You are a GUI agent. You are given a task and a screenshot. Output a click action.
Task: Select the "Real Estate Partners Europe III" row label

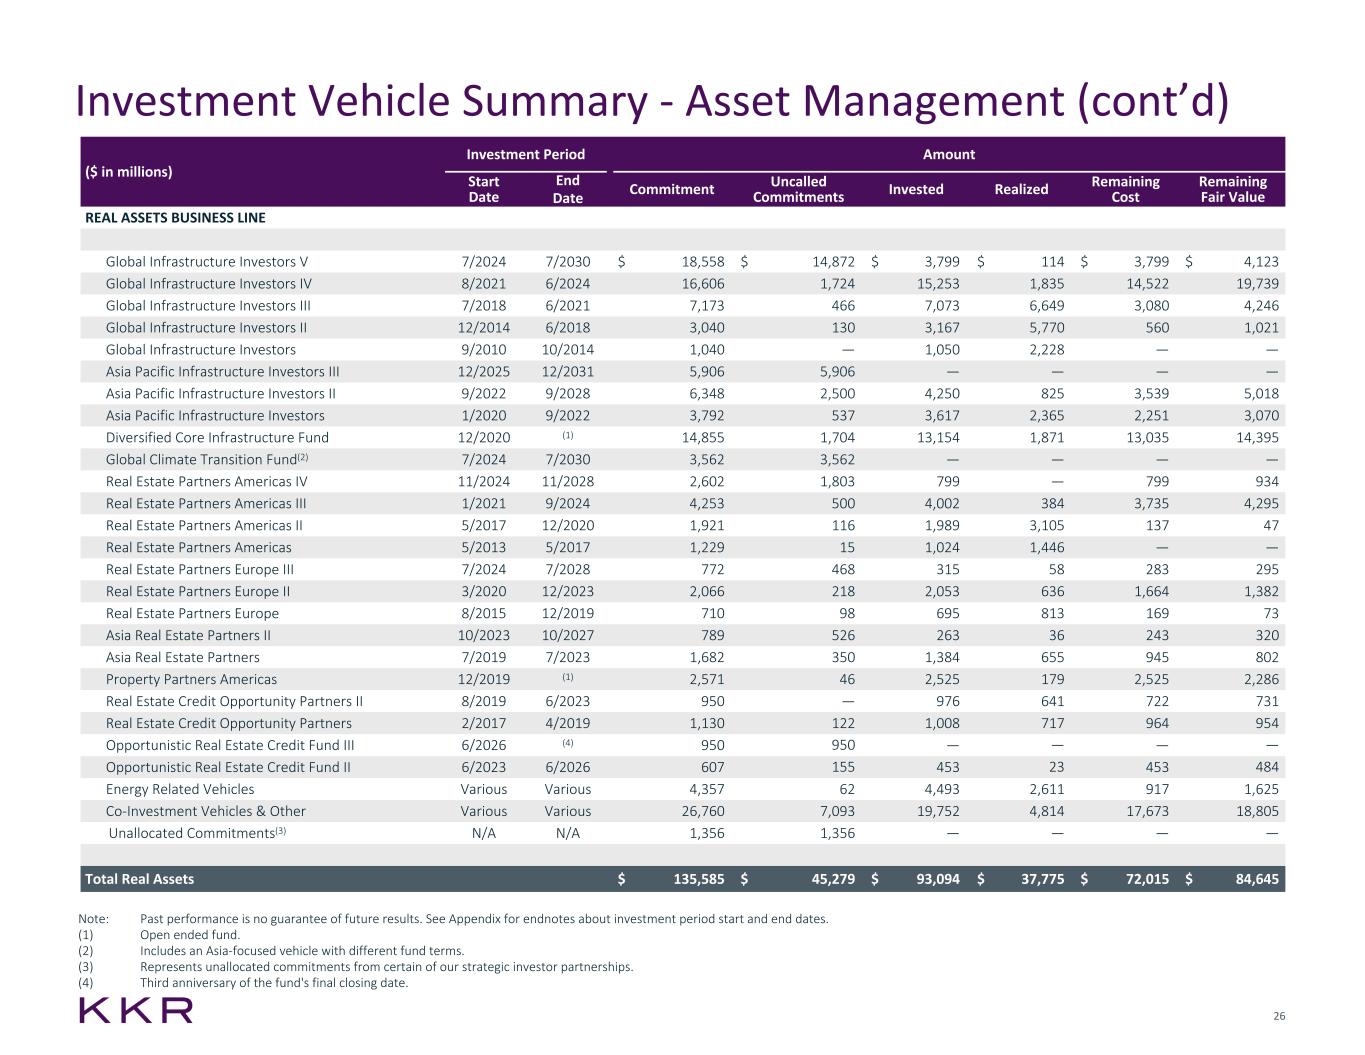point(200,570)
